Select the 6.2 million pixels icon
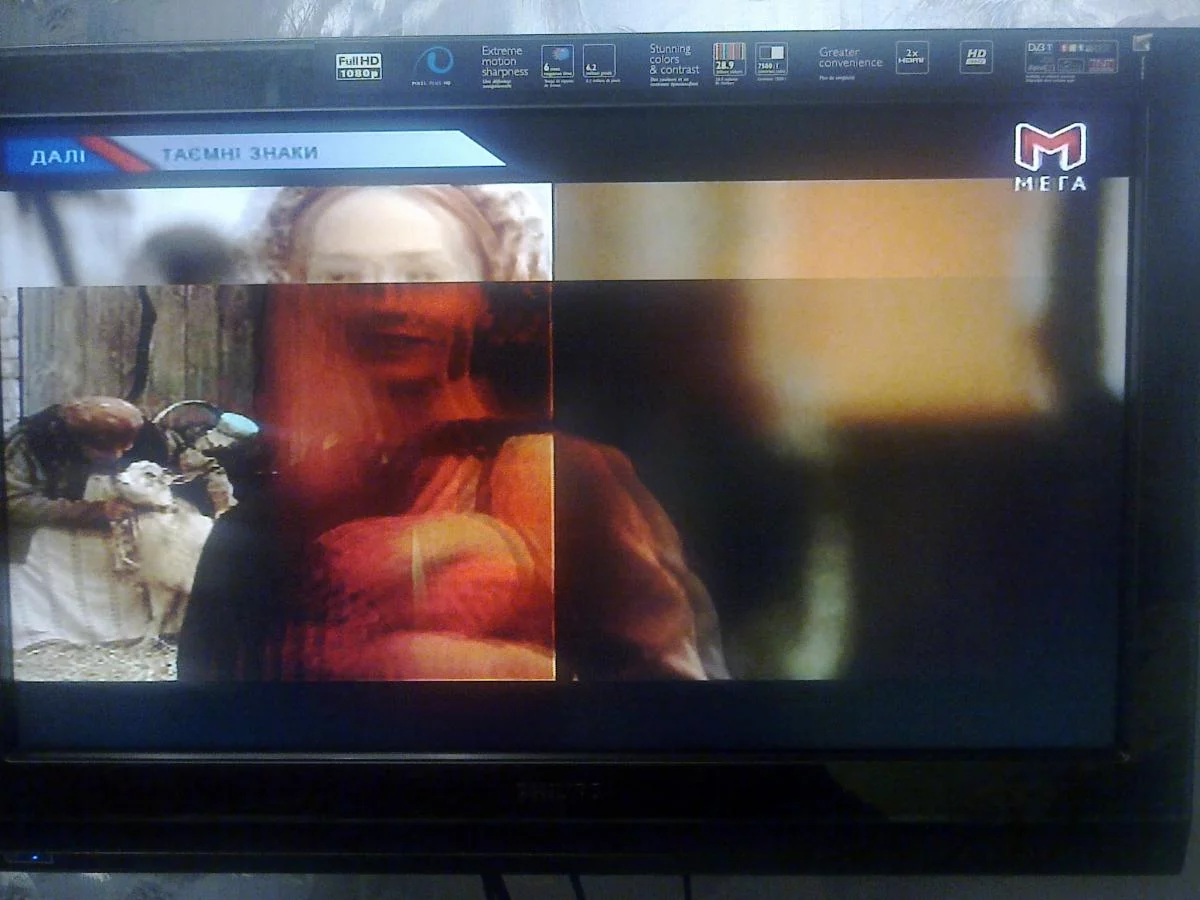The height and width of the screenshot is (900, 1200). [598, 61]
